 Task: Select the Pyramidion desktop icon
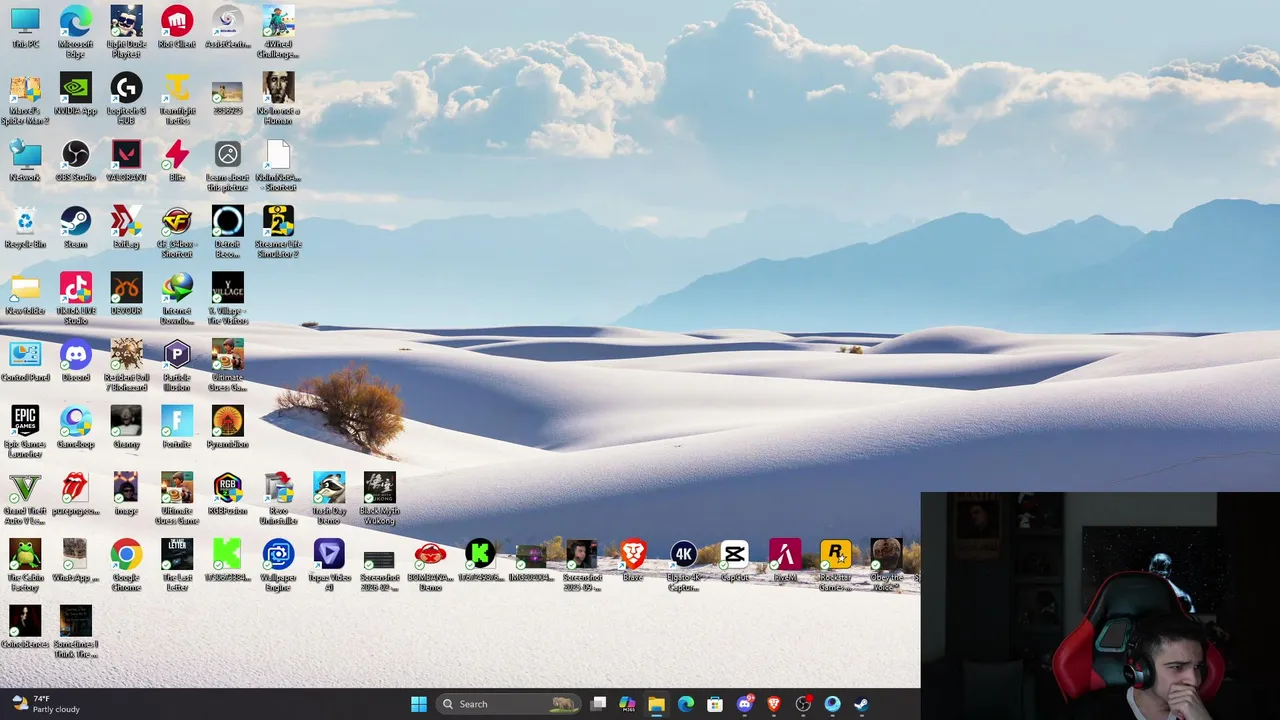point(227,428)
